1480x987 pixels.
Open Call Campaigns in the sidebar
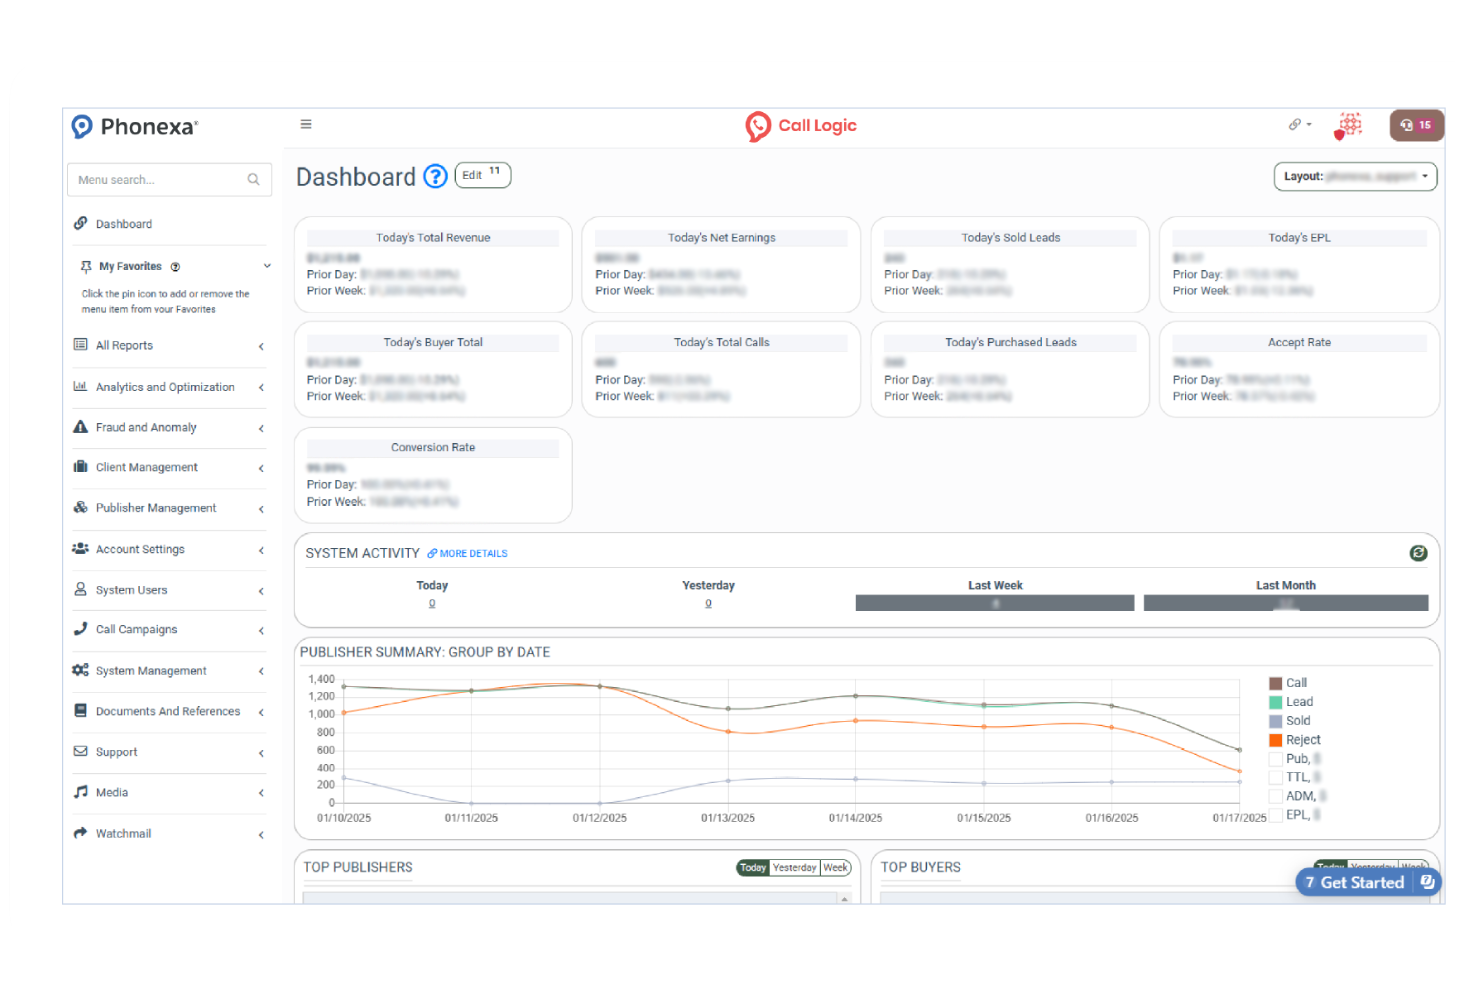click(x=136, y=630)
